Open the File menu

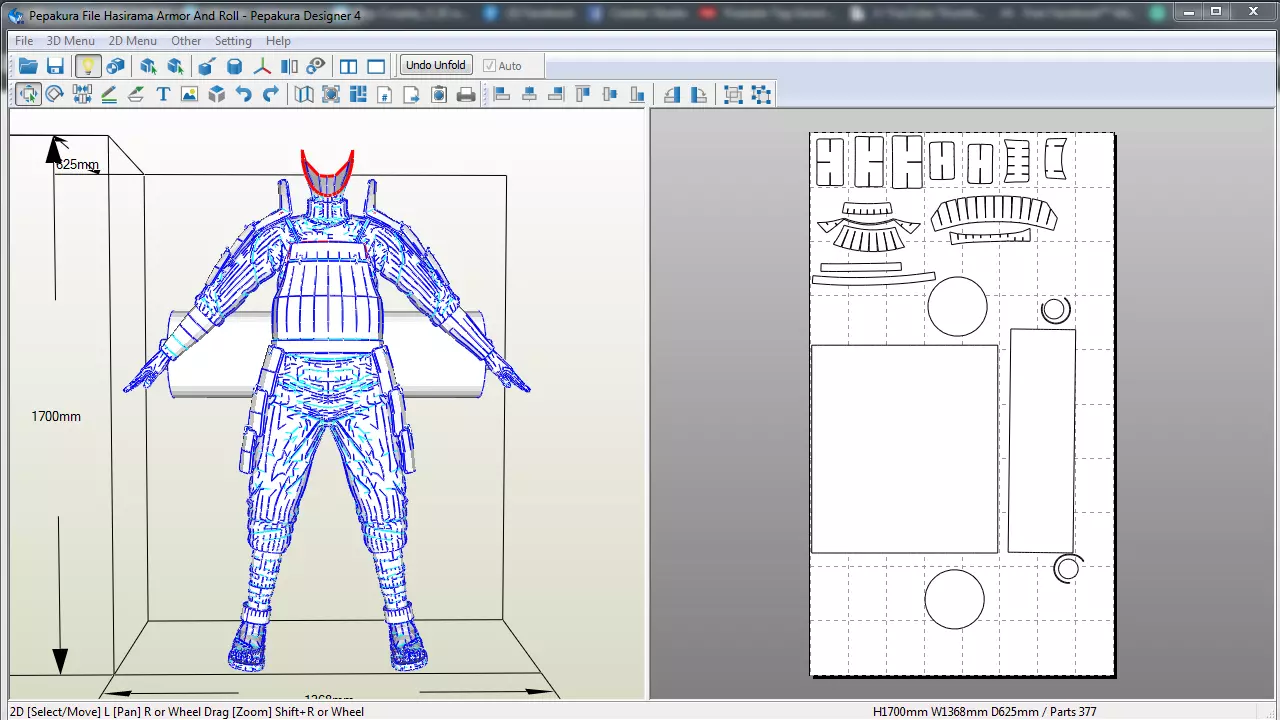pyautogui.click(x=24, y=41)
